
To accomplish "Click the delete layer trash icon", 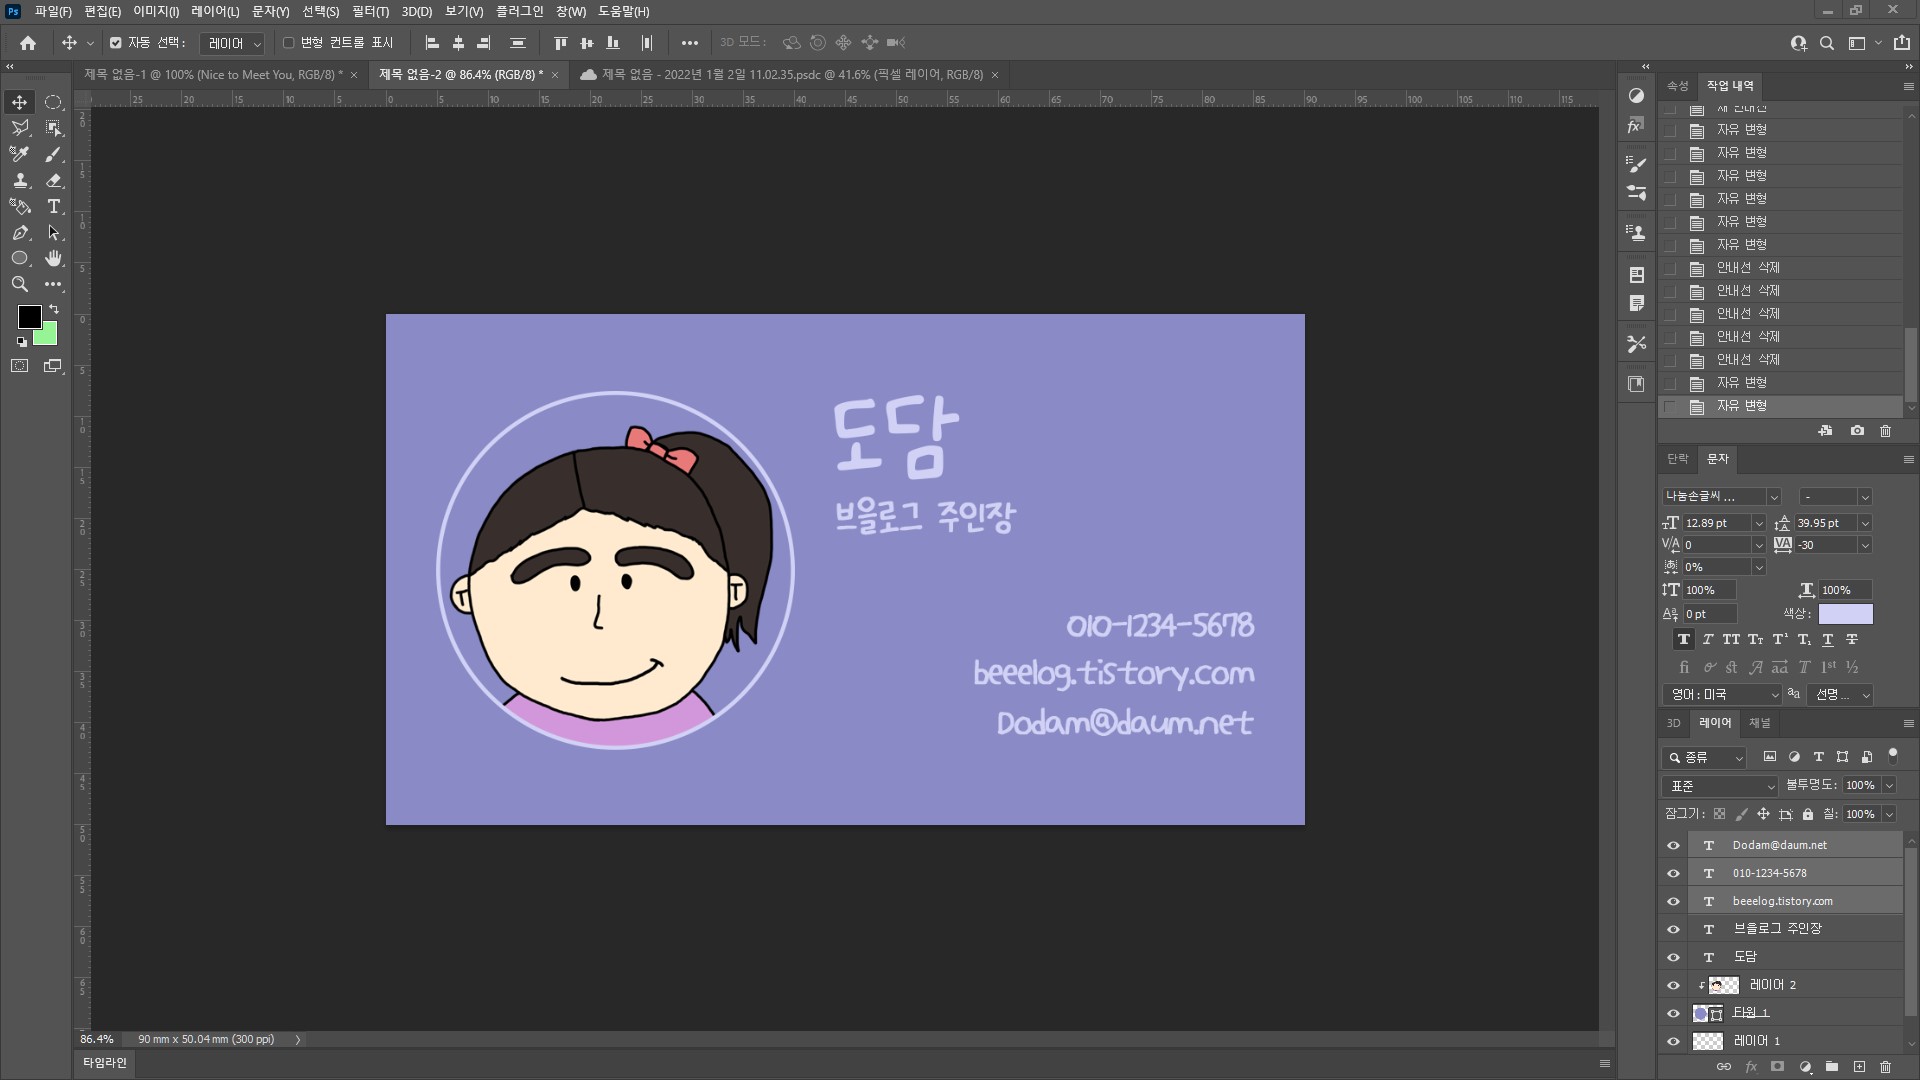I will [1886, 1067].
